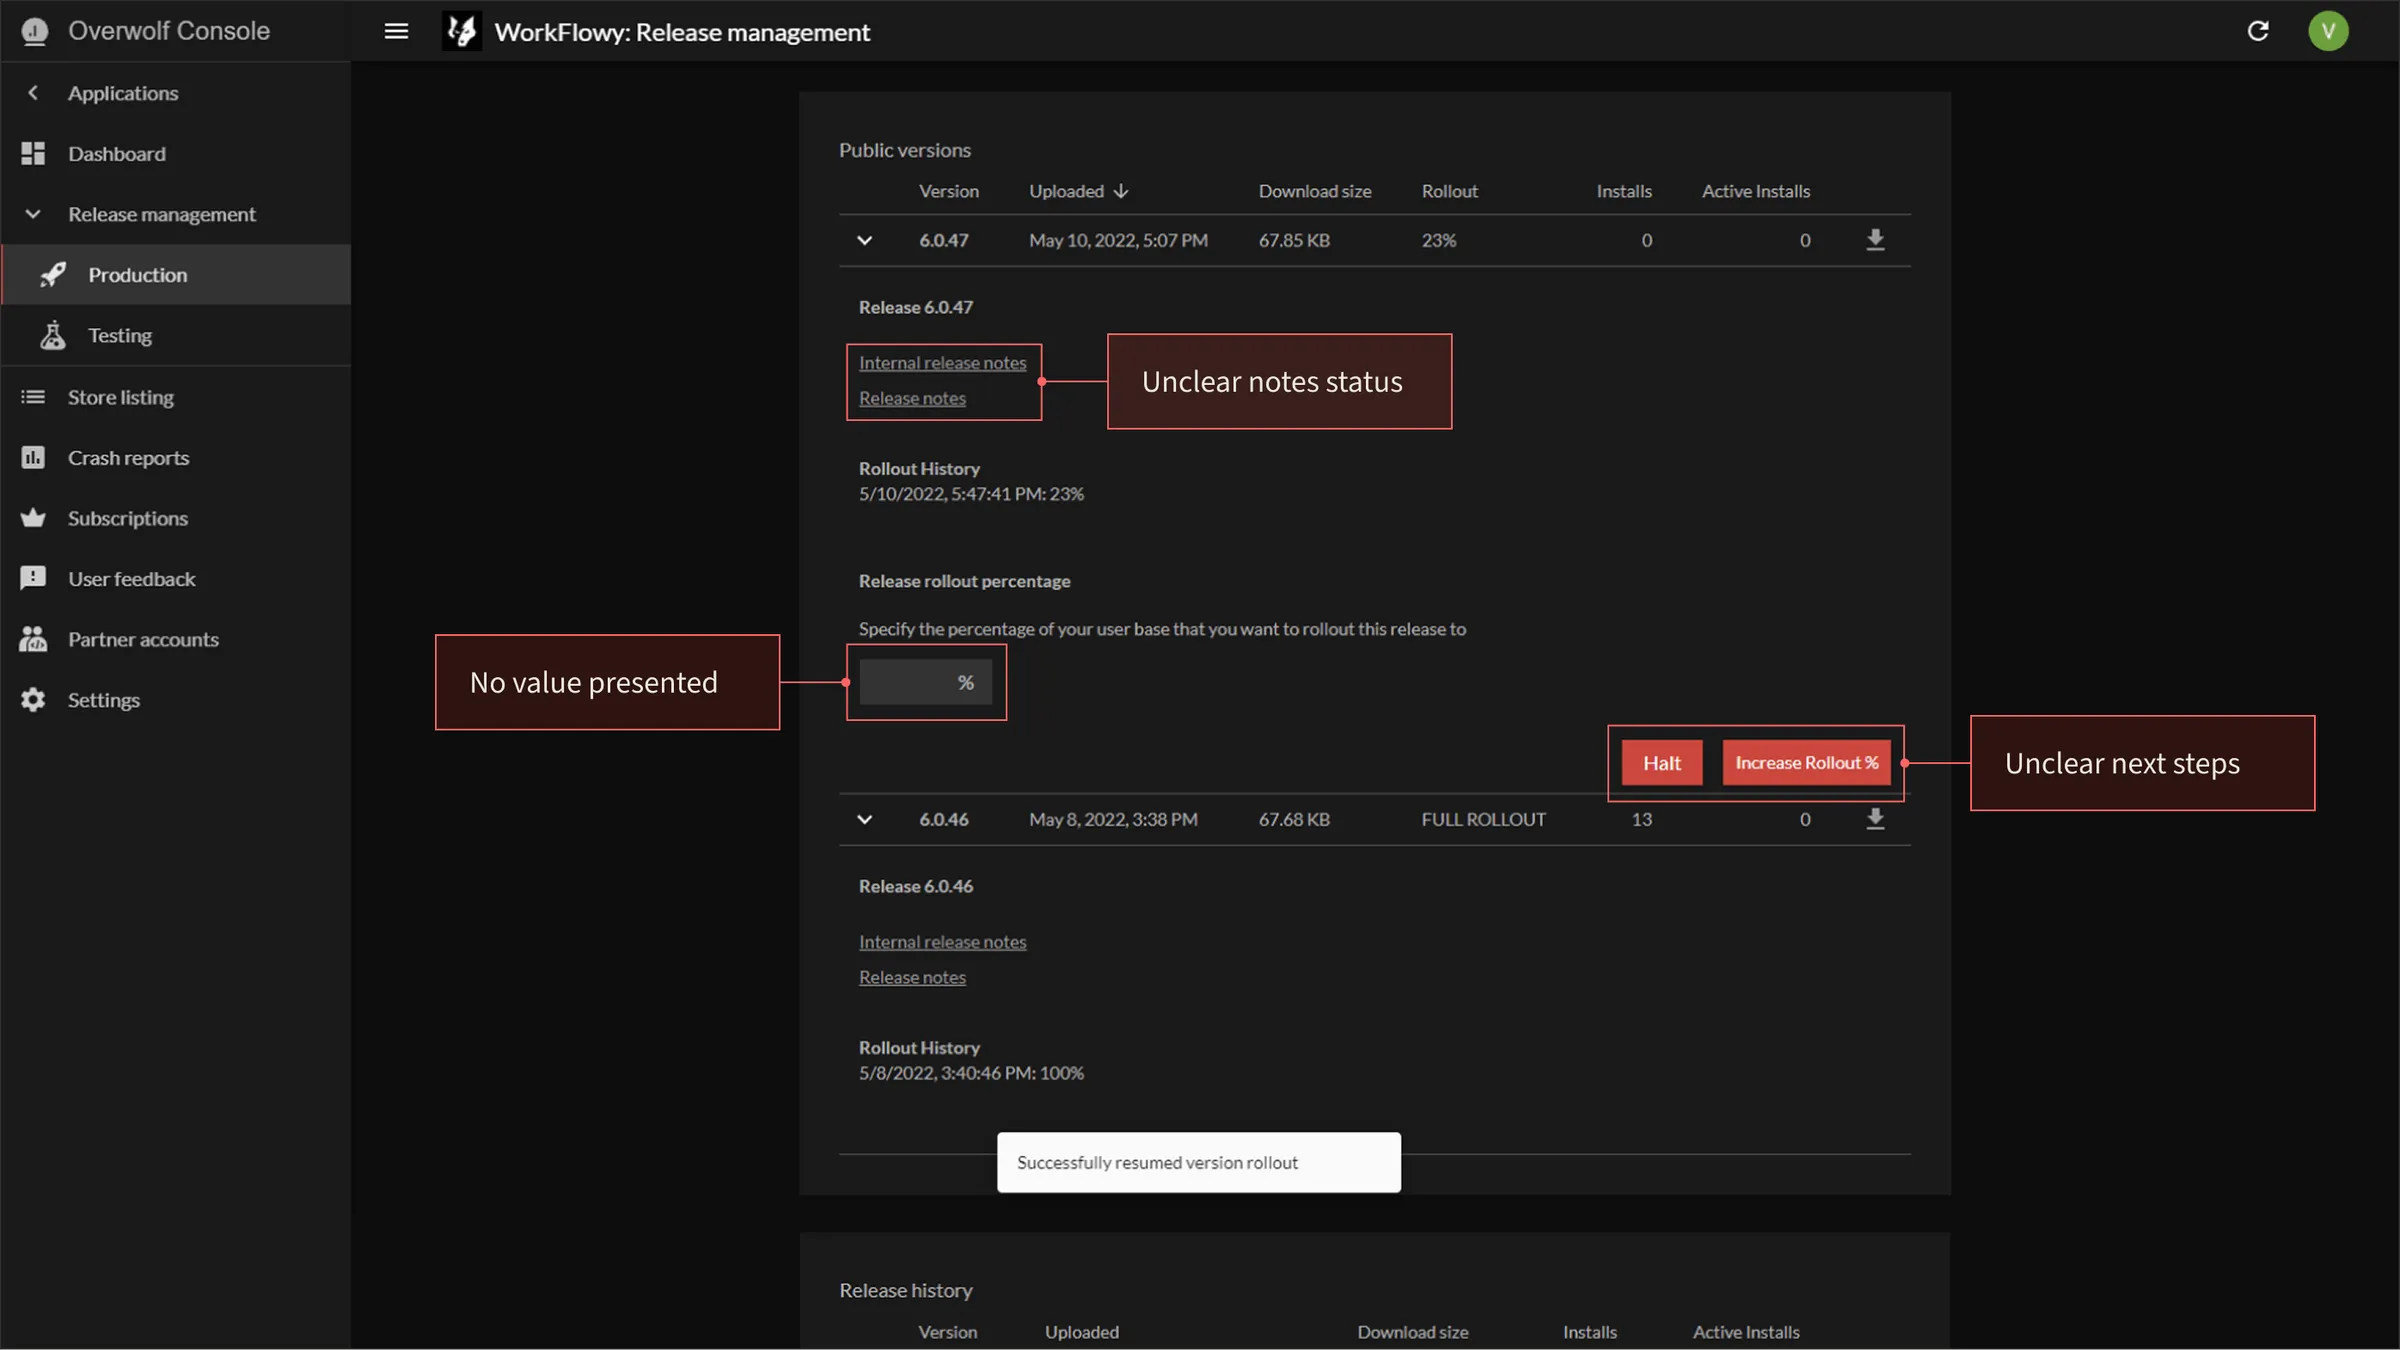Click upload date May 8, 2022, 3:38 PM
The width and height of the screenshot is (2400, 1350).
click(x=1113, y=819)
